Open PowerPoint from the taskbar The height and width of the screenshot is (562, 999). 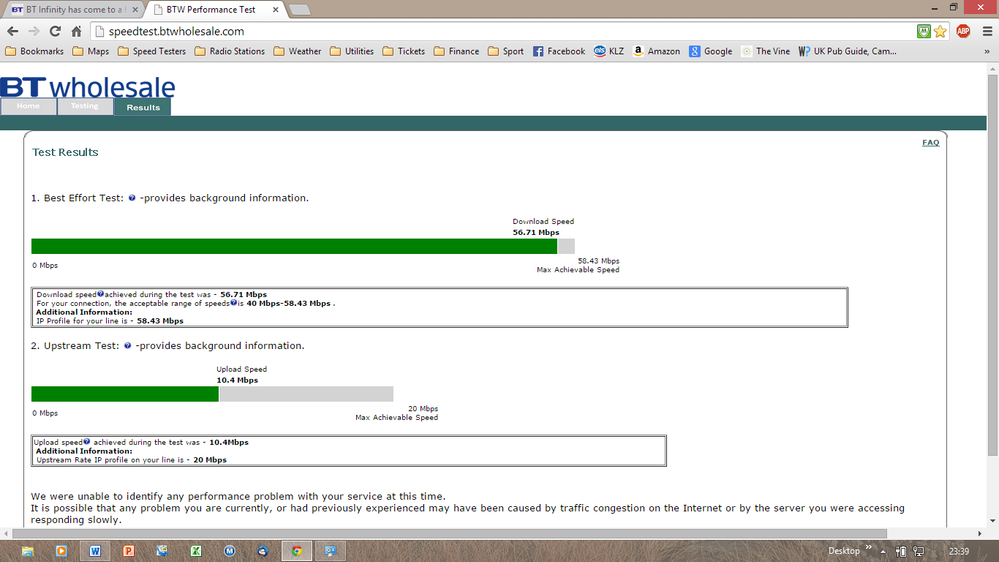click(129, 551)
